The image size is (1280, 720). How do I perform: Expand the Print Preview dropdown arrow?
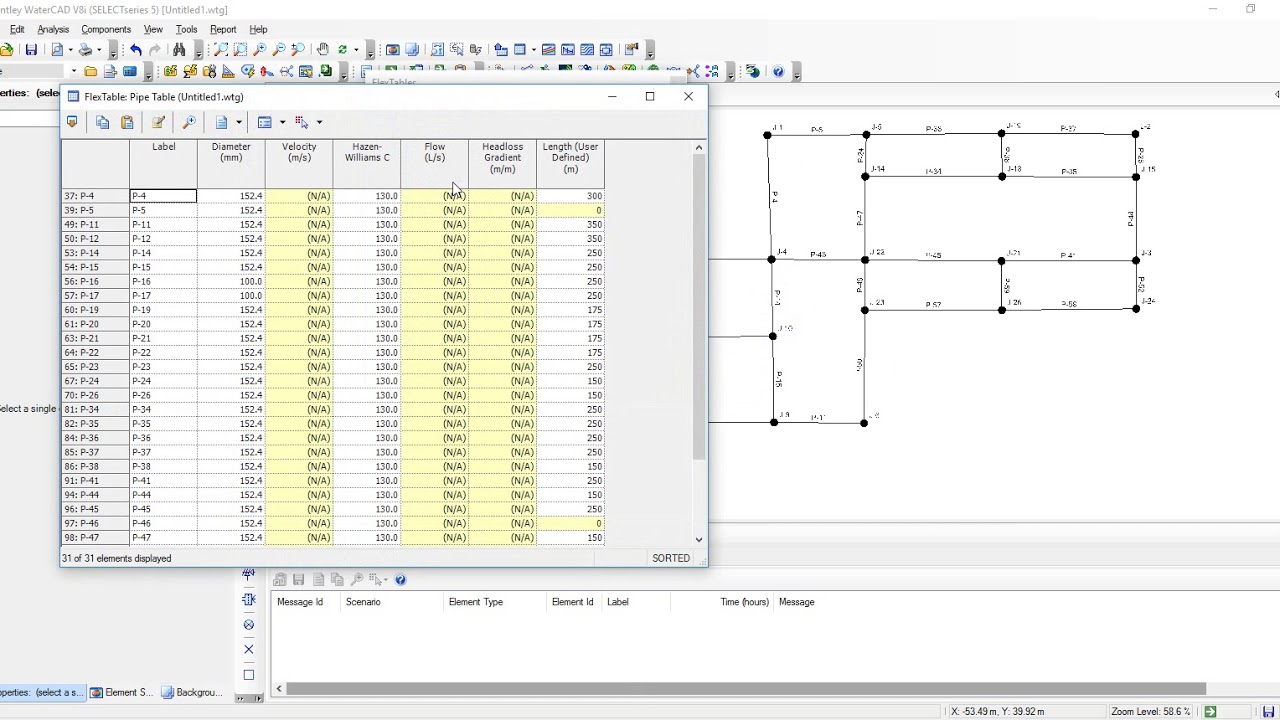pyautogui.click(x=69, y=50)
